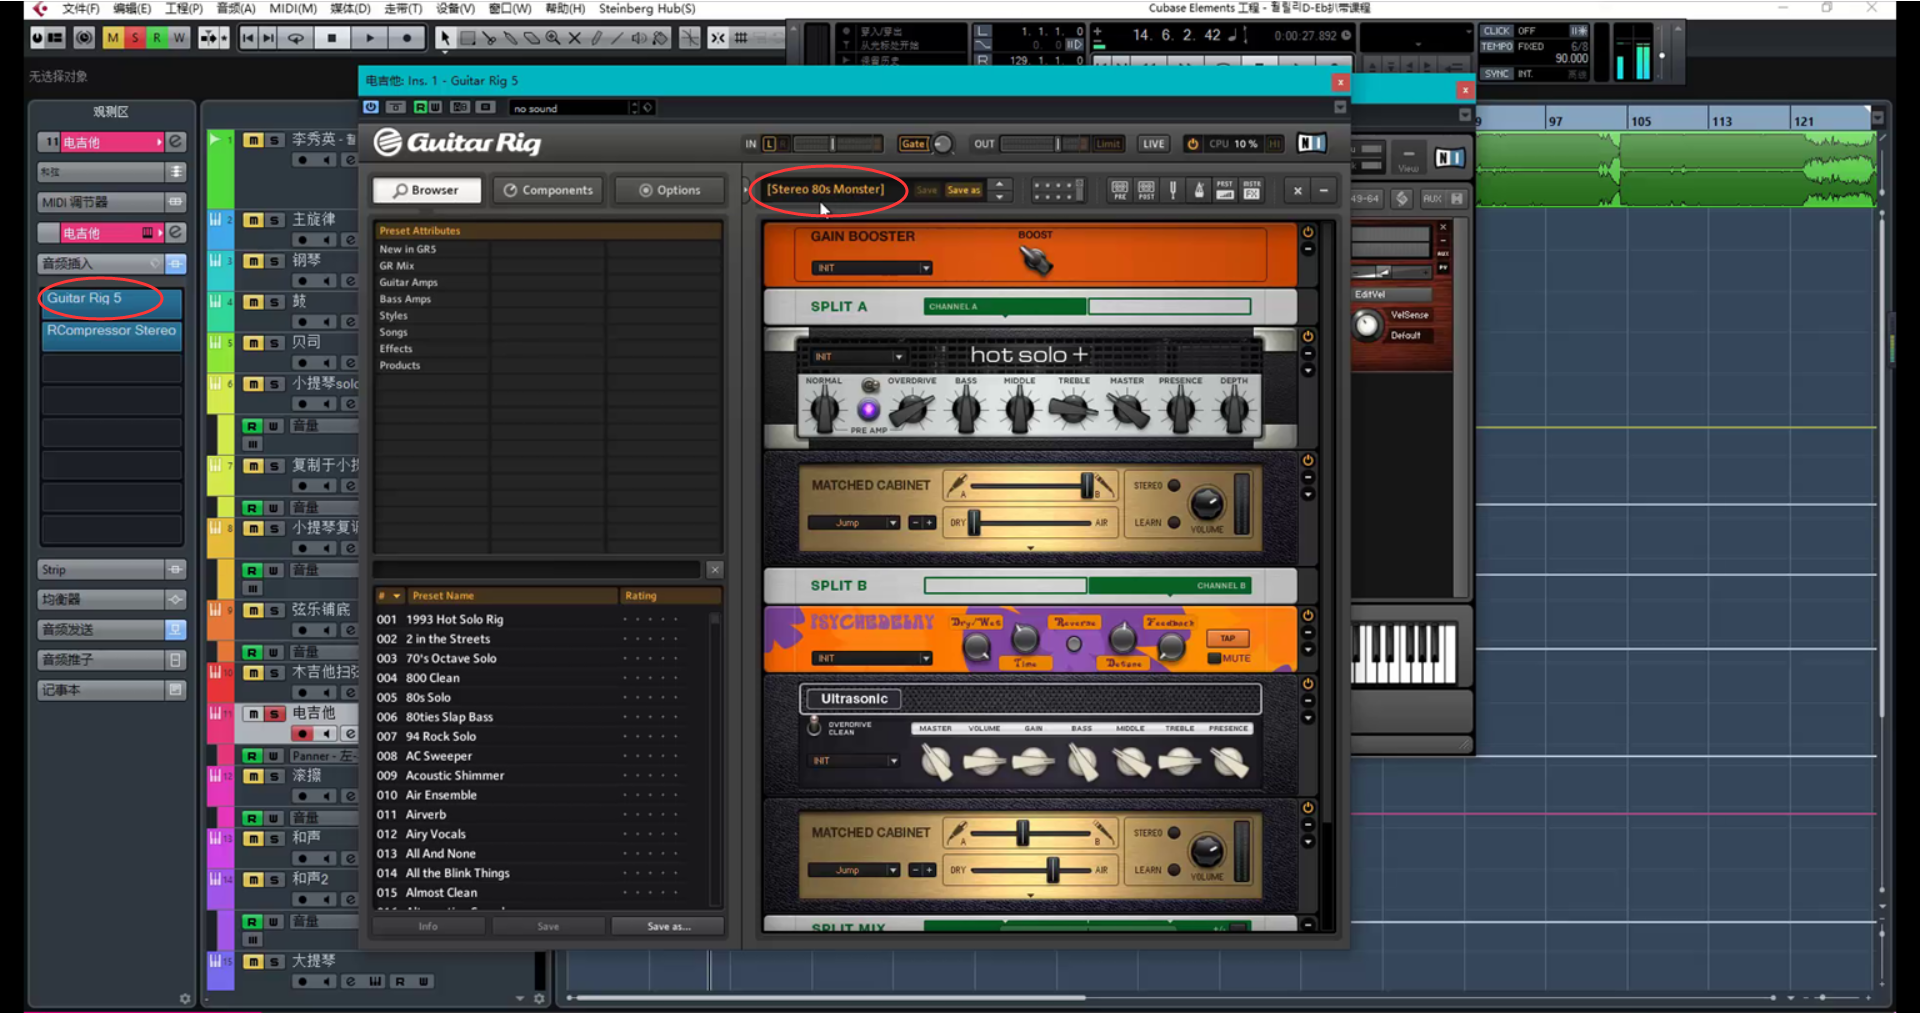Viewport: 1920px width, 1013px height.
Task: Select the Eraser tool in Cubase toolbar
Action: tap(532, 38)
